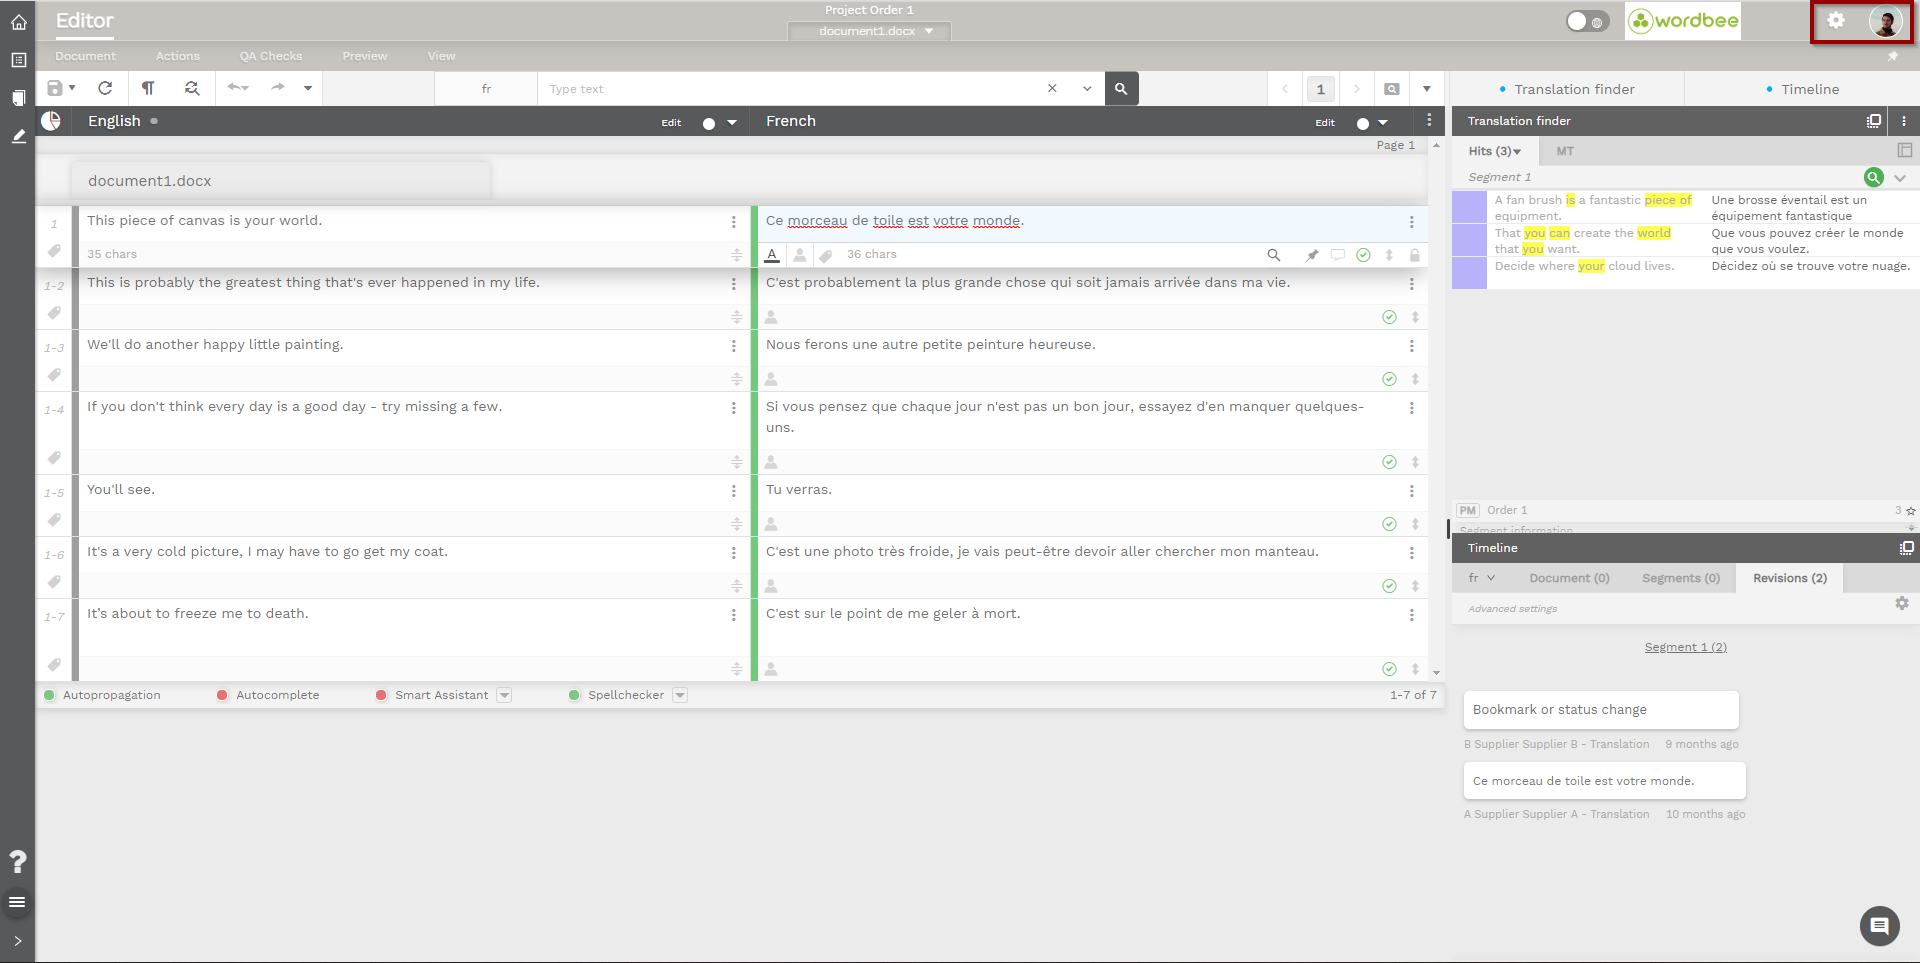Click the purple swatch beside first hit
Image resolution: width=1920 pixels, height=963 pixels.
(x=1468, y=207)
